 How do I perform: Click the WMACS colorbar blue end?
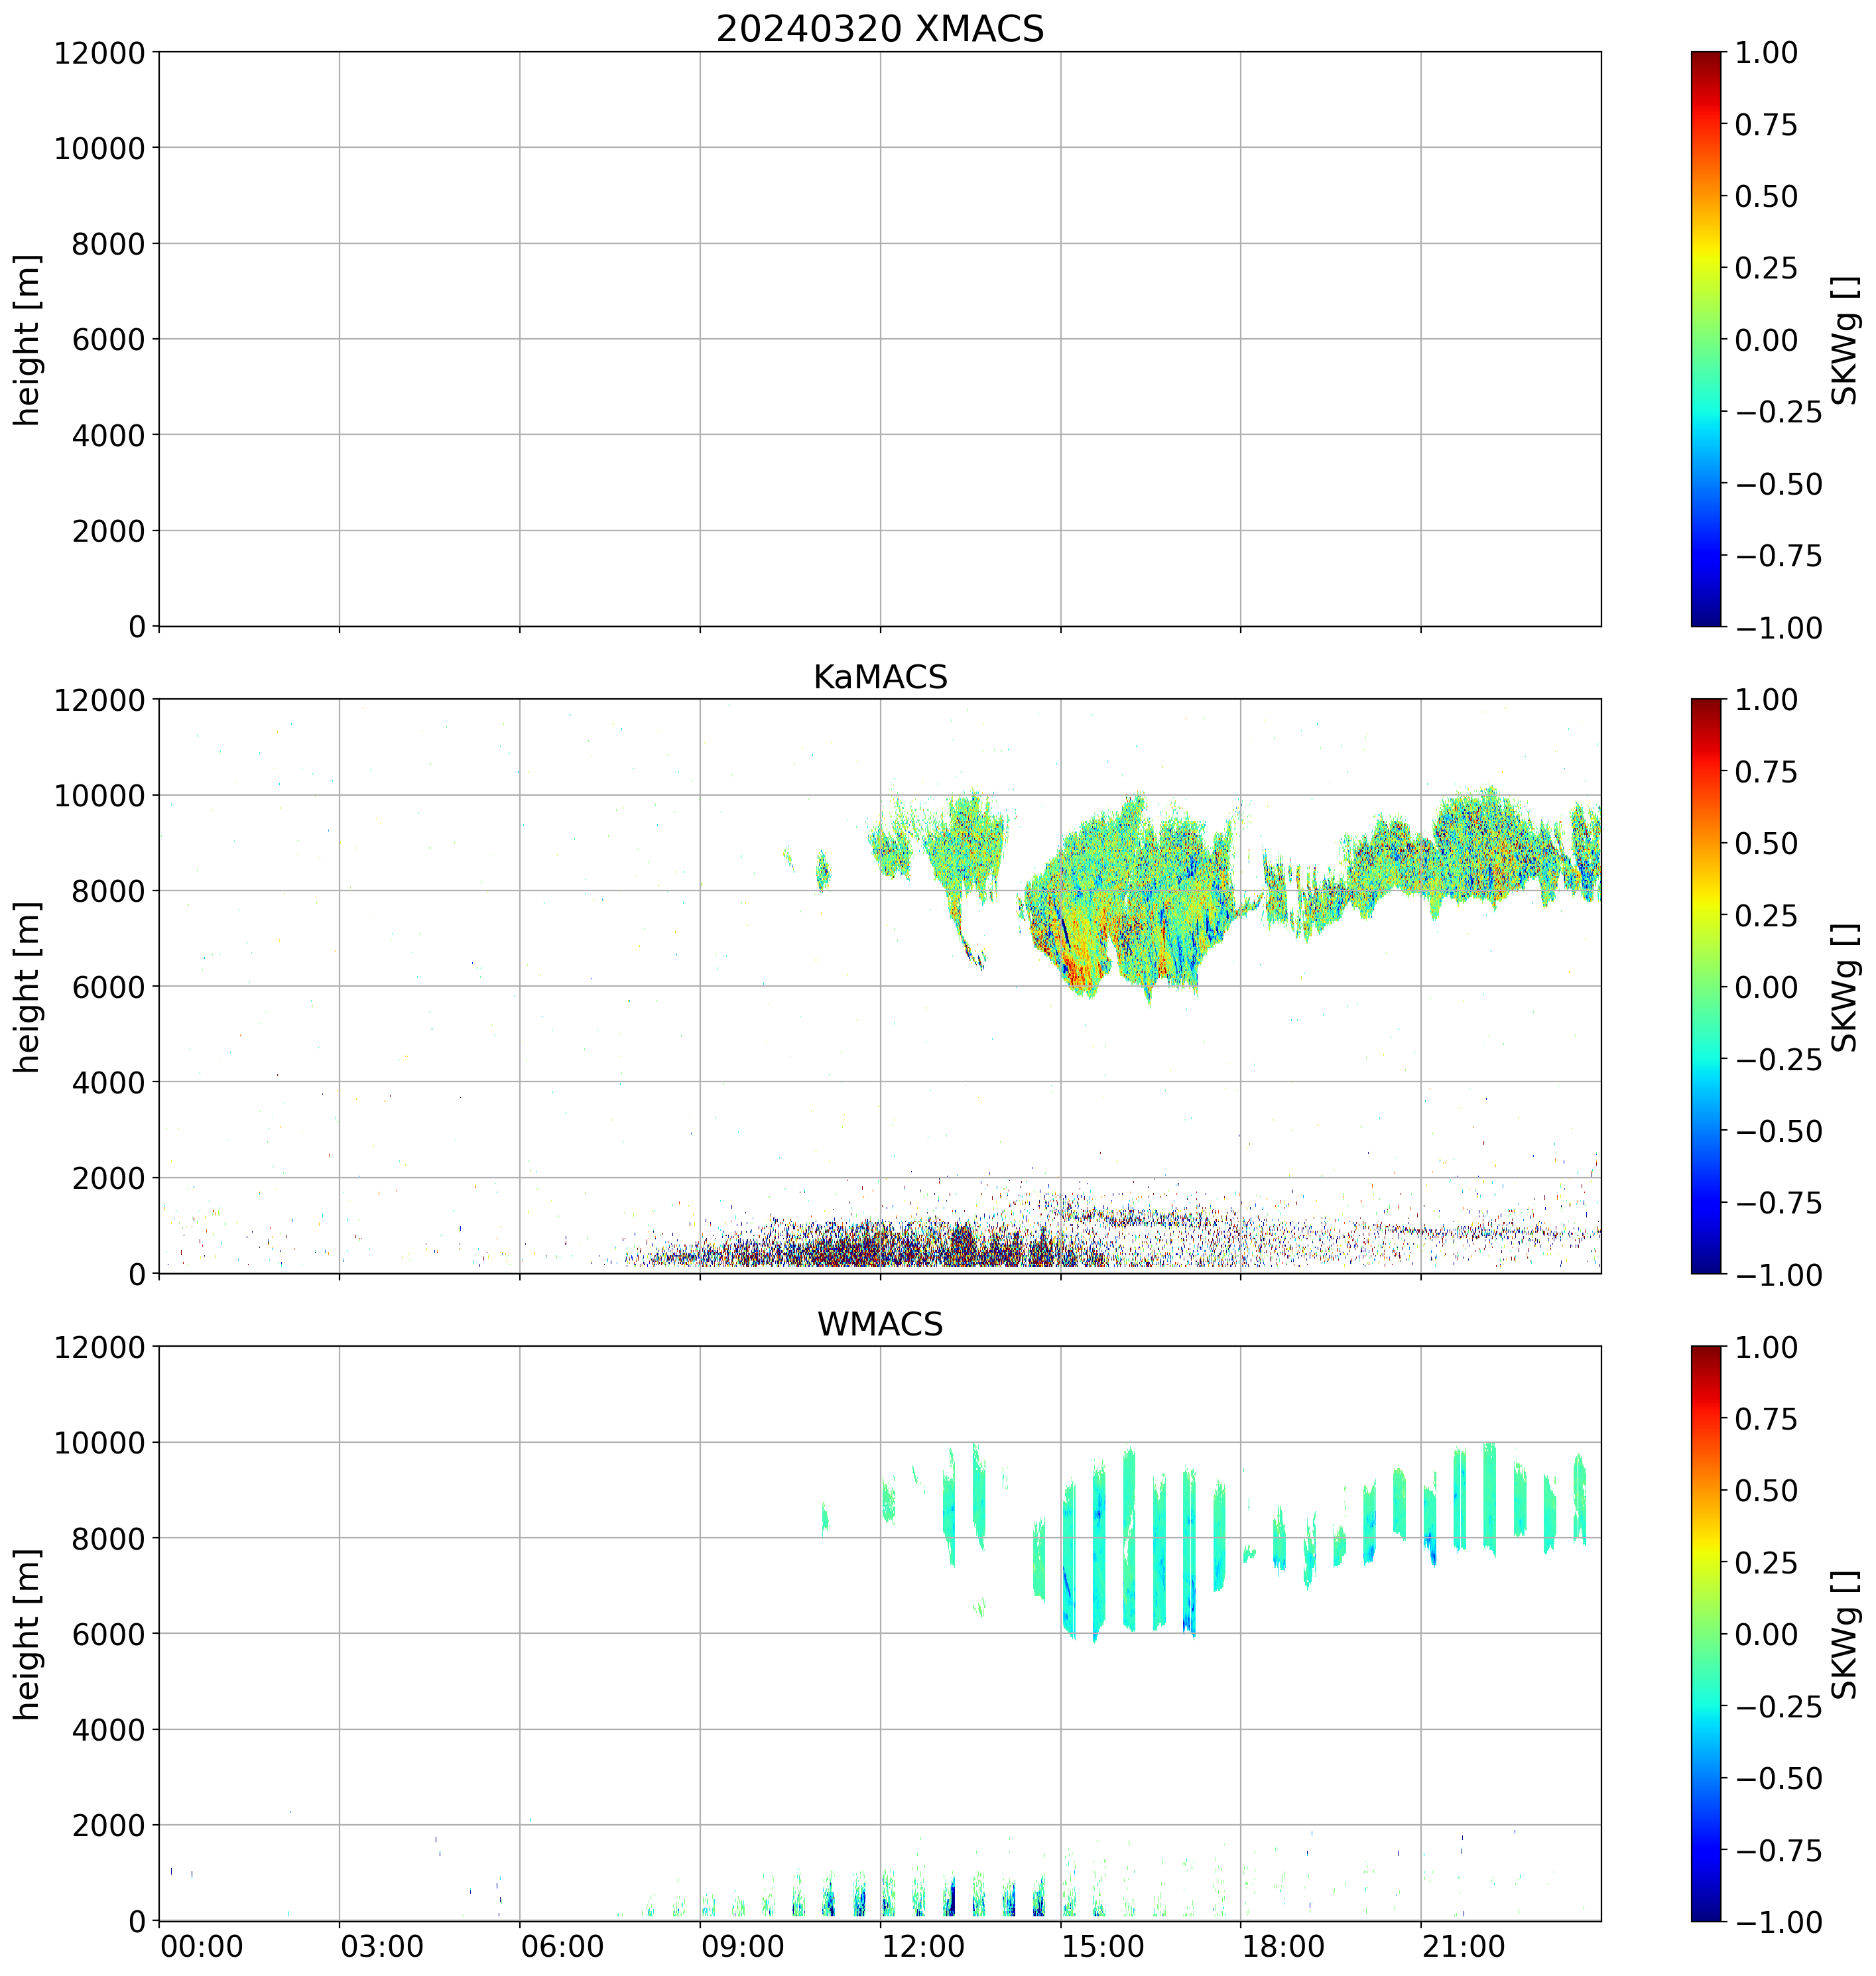click(1706, 1906)
